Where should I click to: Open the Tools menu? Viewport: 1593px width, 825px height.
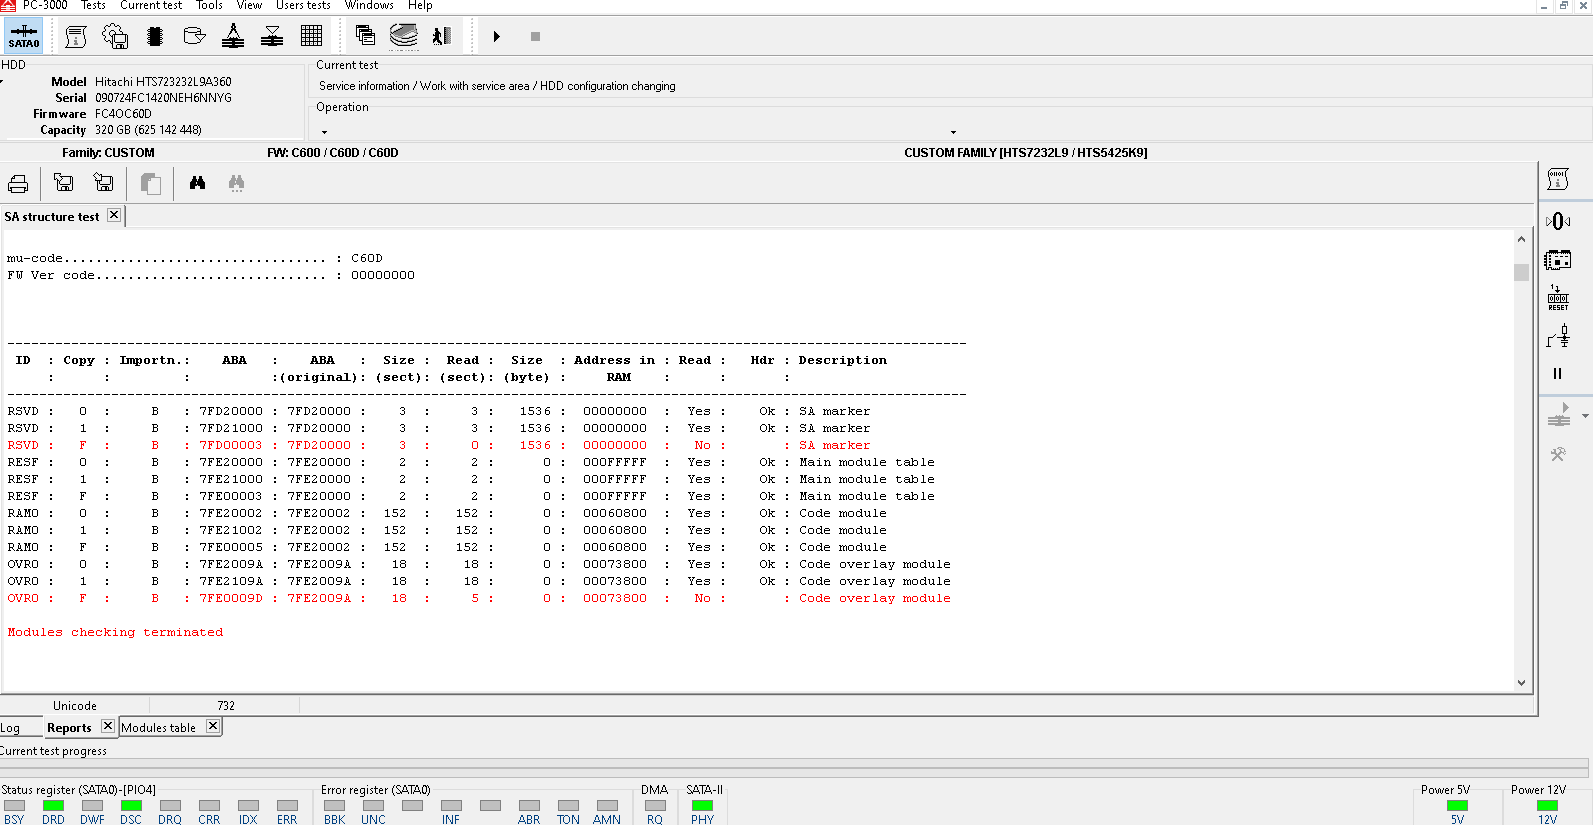tap(209, 6)
